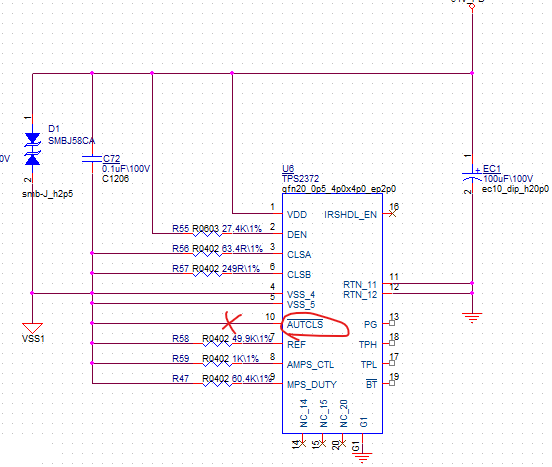Select resistor R57 zigzag symbol
Image resolution: width=552 pixels, height=467 pixels.
tap(207, 273)
